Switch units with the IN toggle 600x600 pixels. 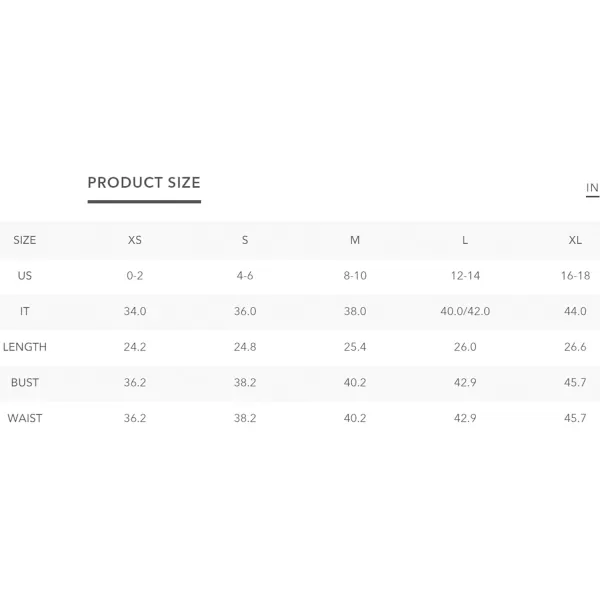point(592,188)
